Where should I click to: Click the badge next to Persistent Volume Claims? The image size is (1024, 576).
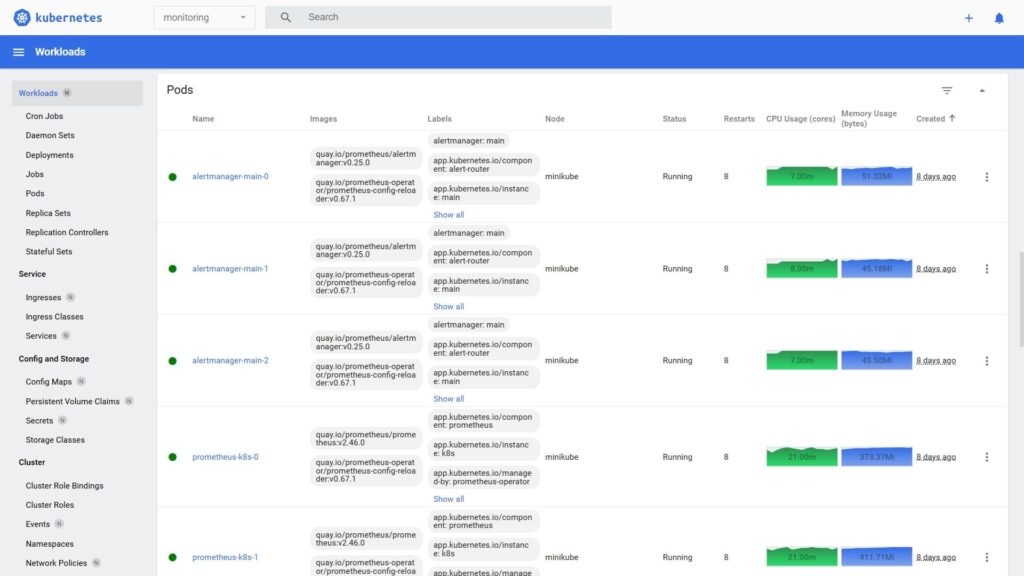click(x=129, y=401)
